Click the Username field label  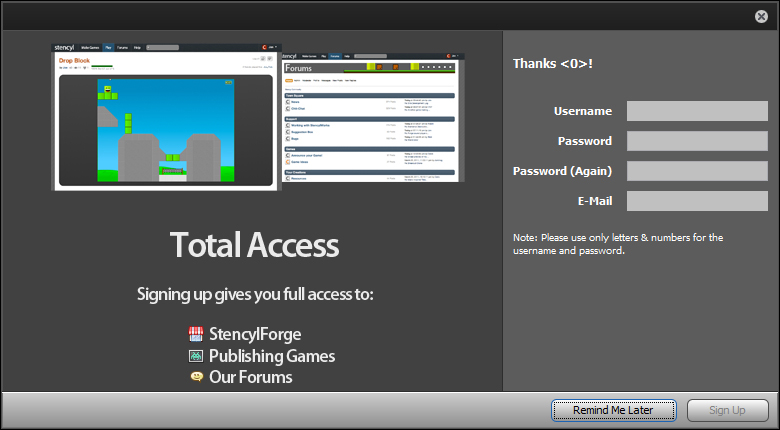pyautogui.click(x=583, y=111)
